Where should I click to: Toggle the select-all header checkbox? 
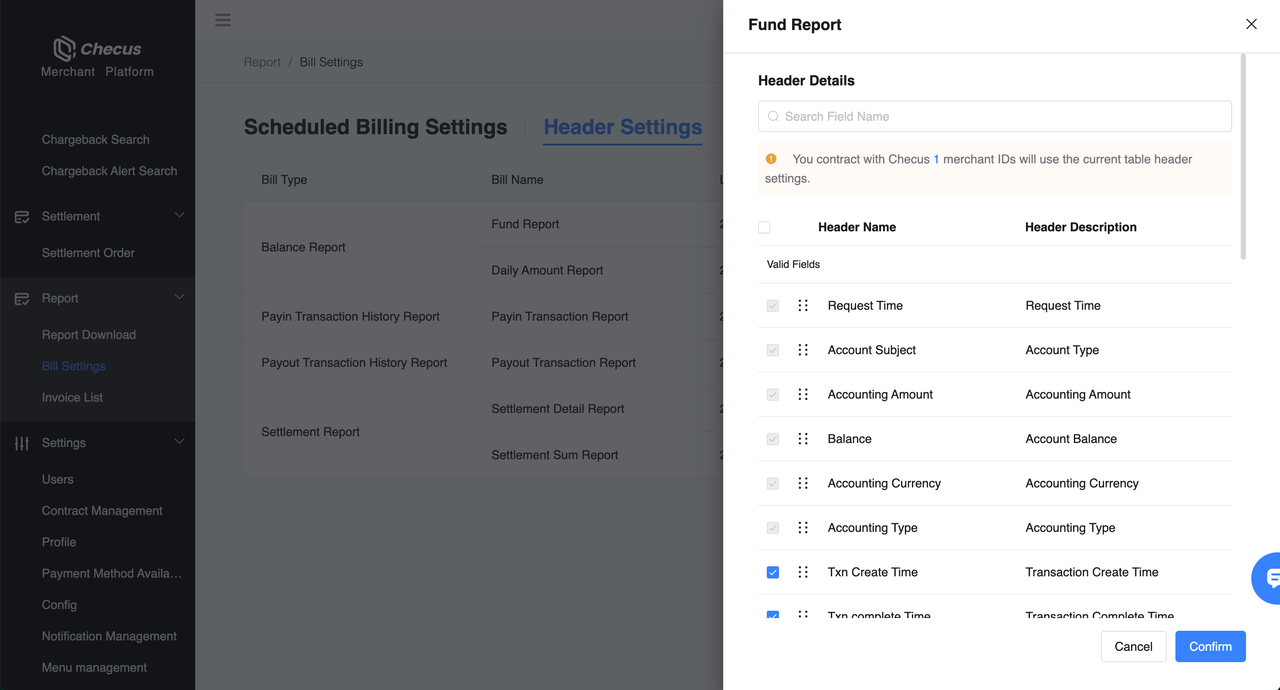[764, 227]
